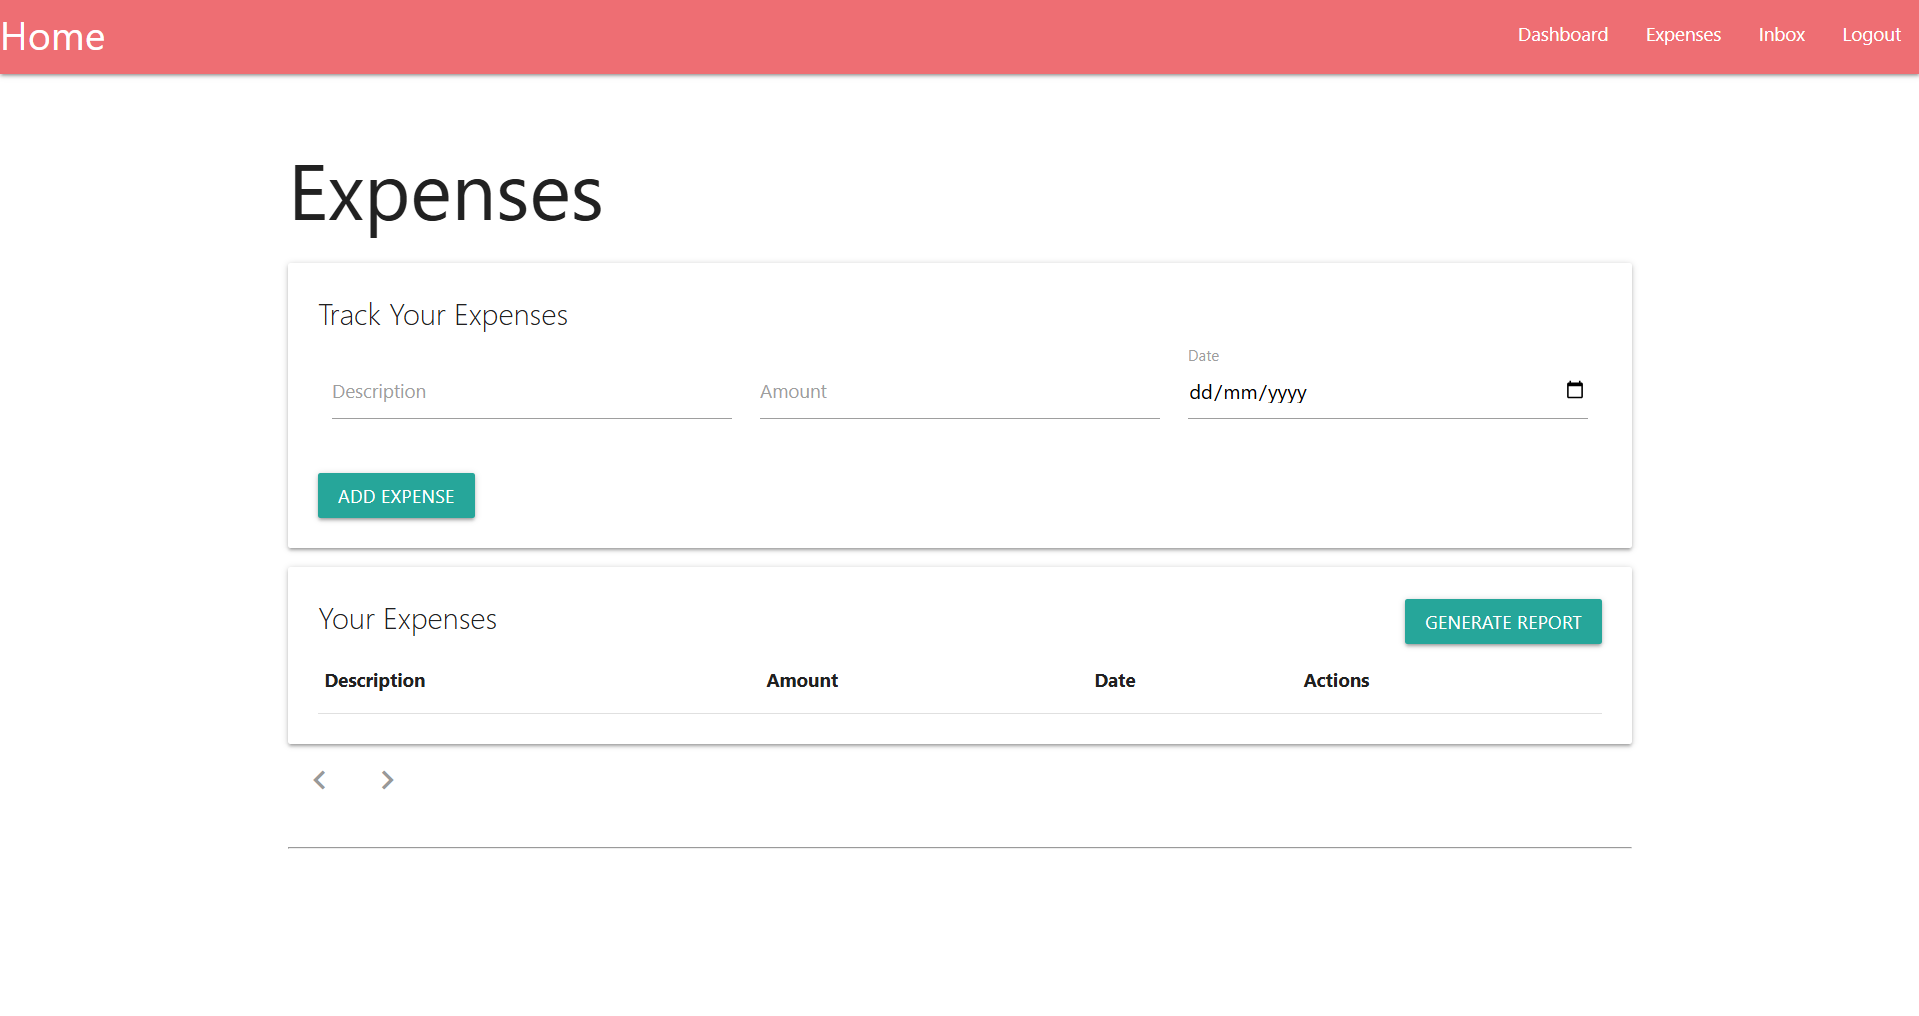Image resolution: width=1919 pixels, height=1016 pixels.
Task: Focus the Amount input field
Action: pyautogui.click(x=959, y=393)
